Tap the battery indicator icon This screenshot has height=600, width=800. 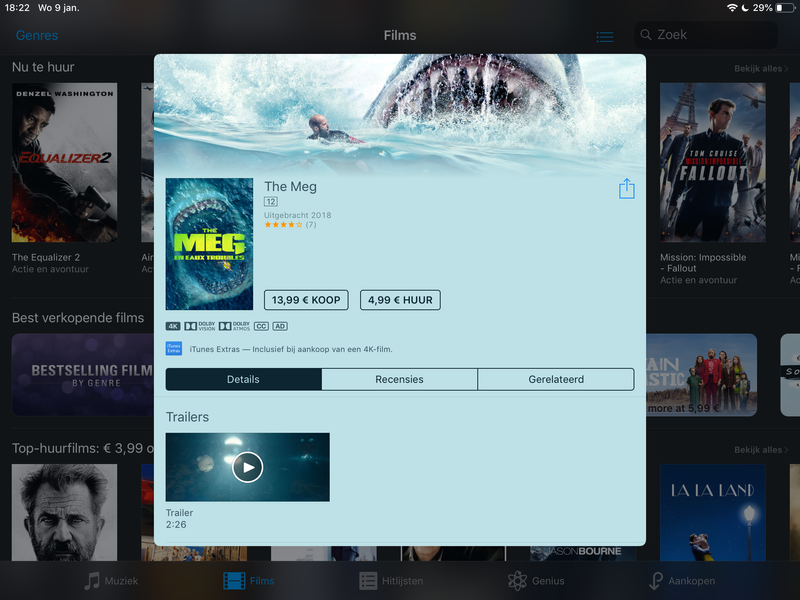(785, 8)
